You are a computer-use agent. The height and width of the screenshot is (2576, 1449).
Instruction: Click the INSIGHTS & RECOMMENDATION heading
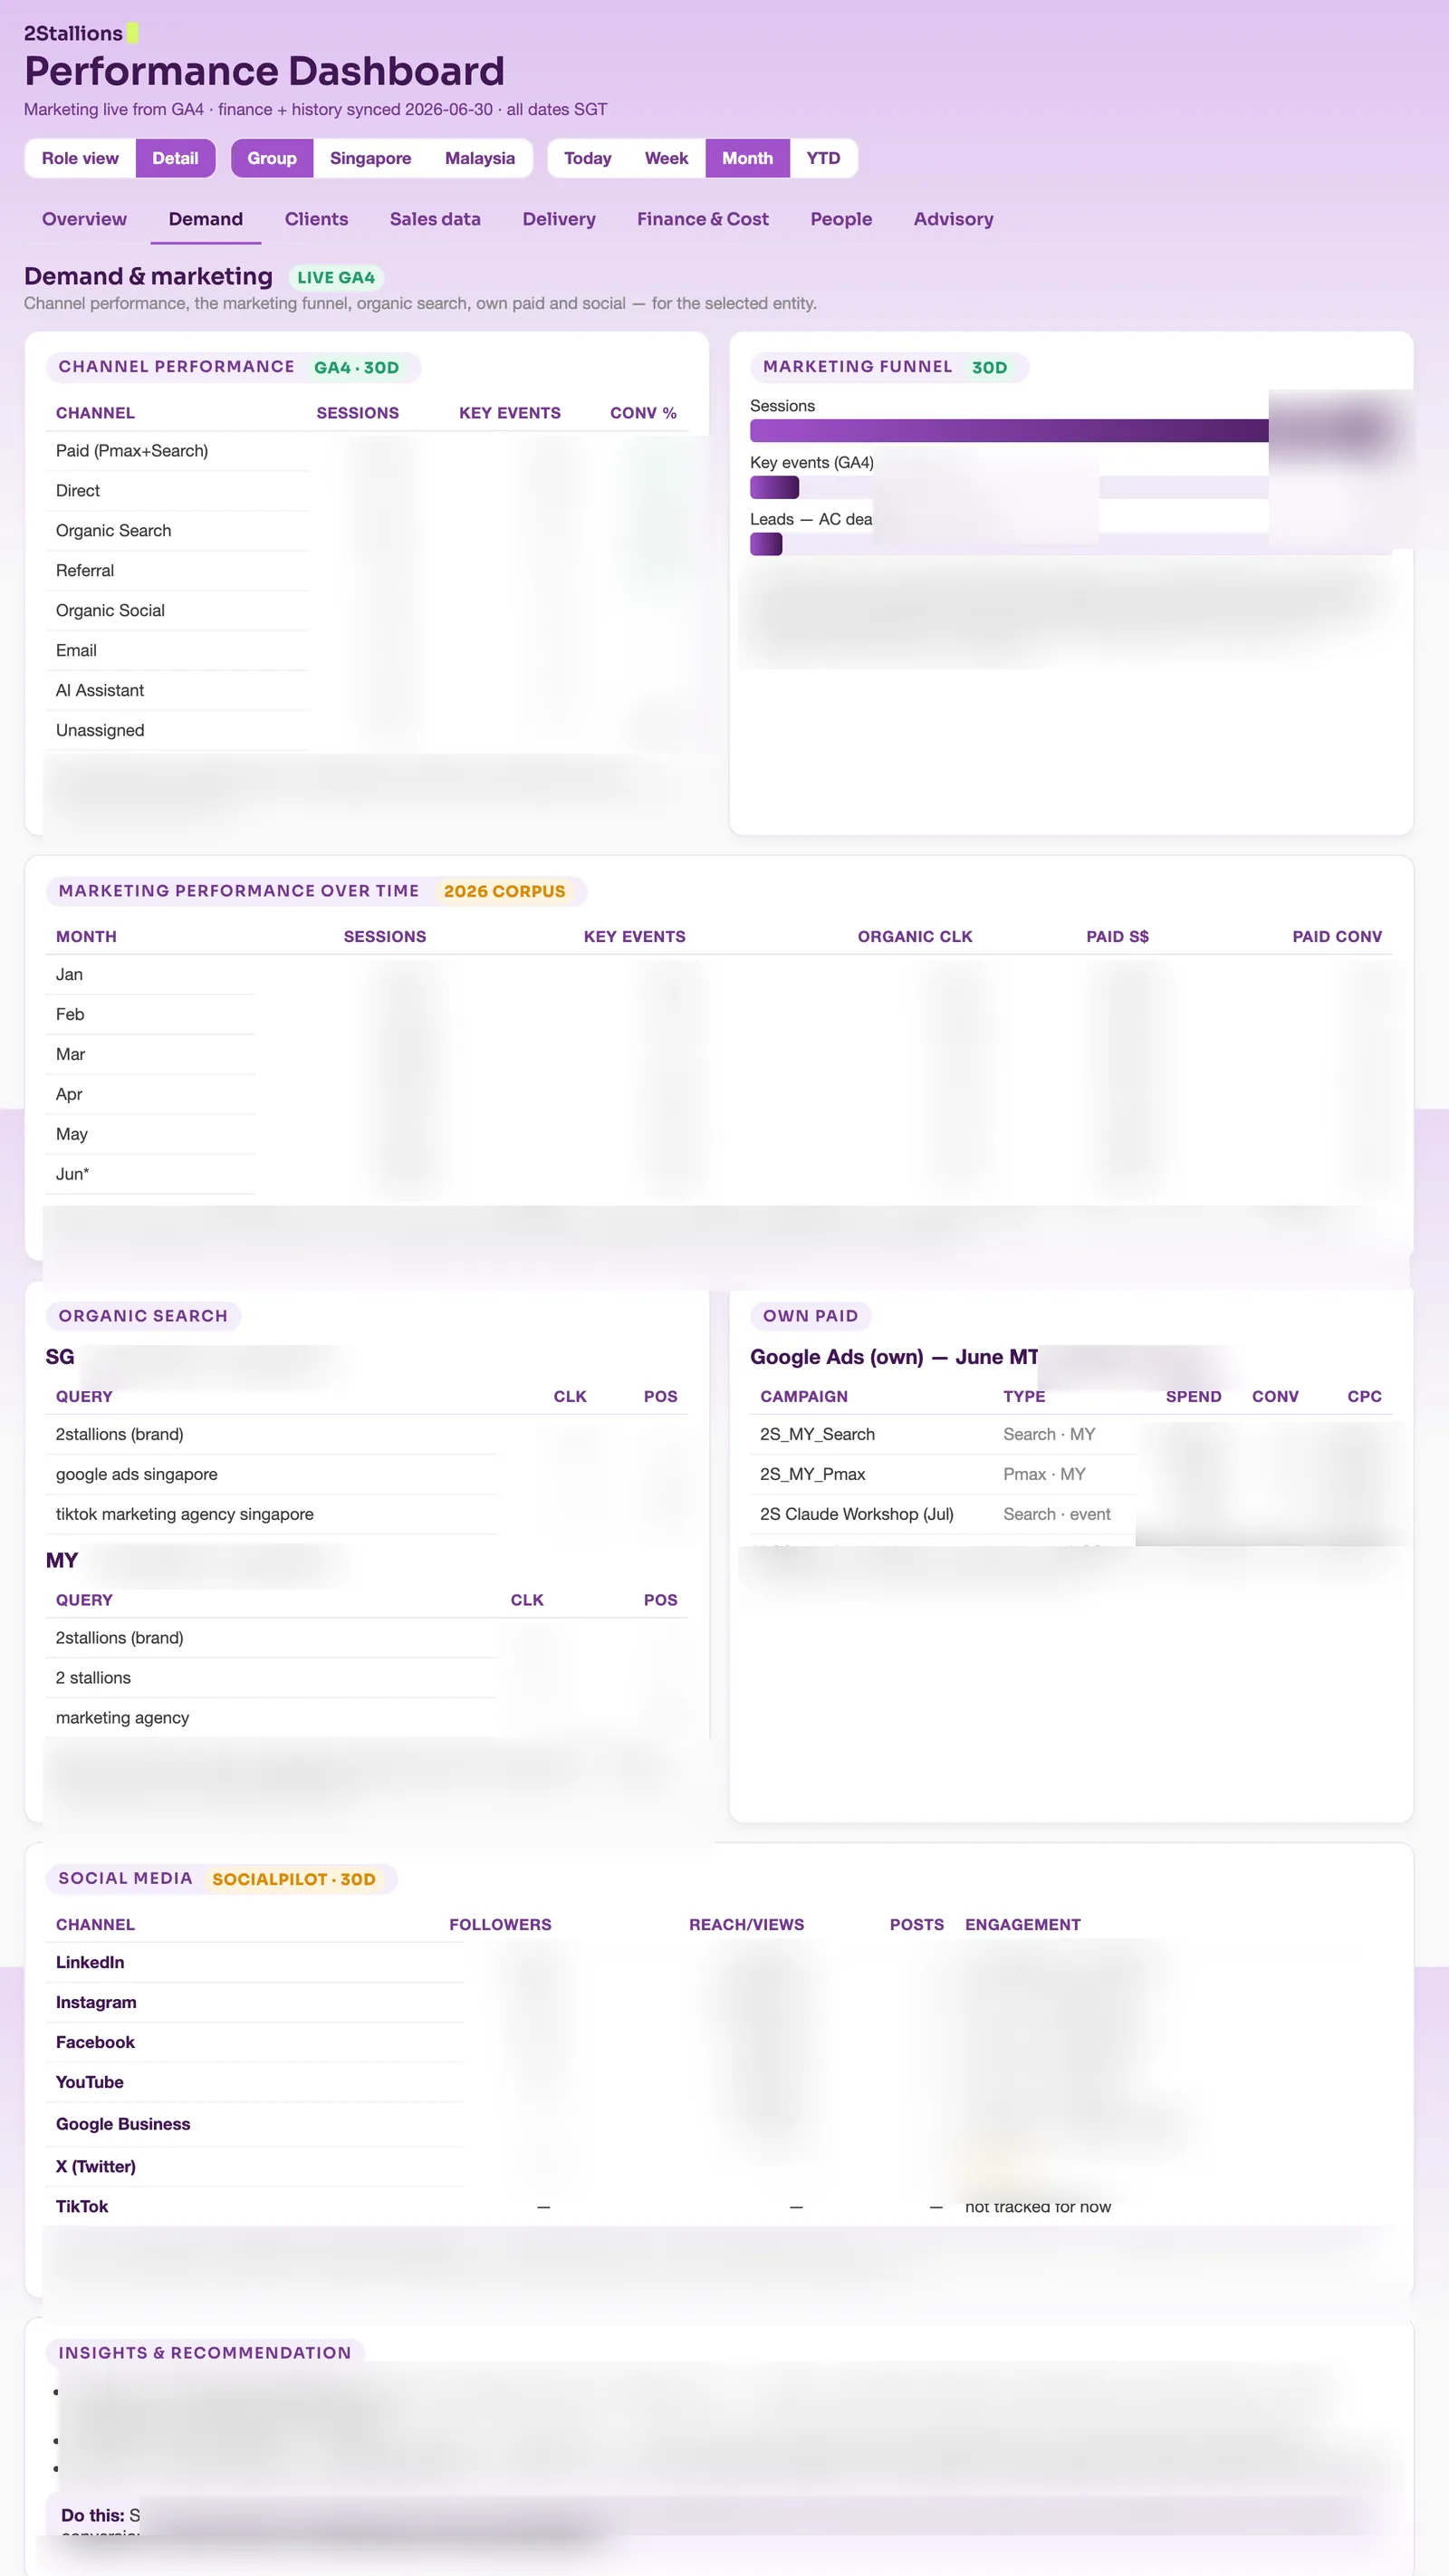(205, 2353)
